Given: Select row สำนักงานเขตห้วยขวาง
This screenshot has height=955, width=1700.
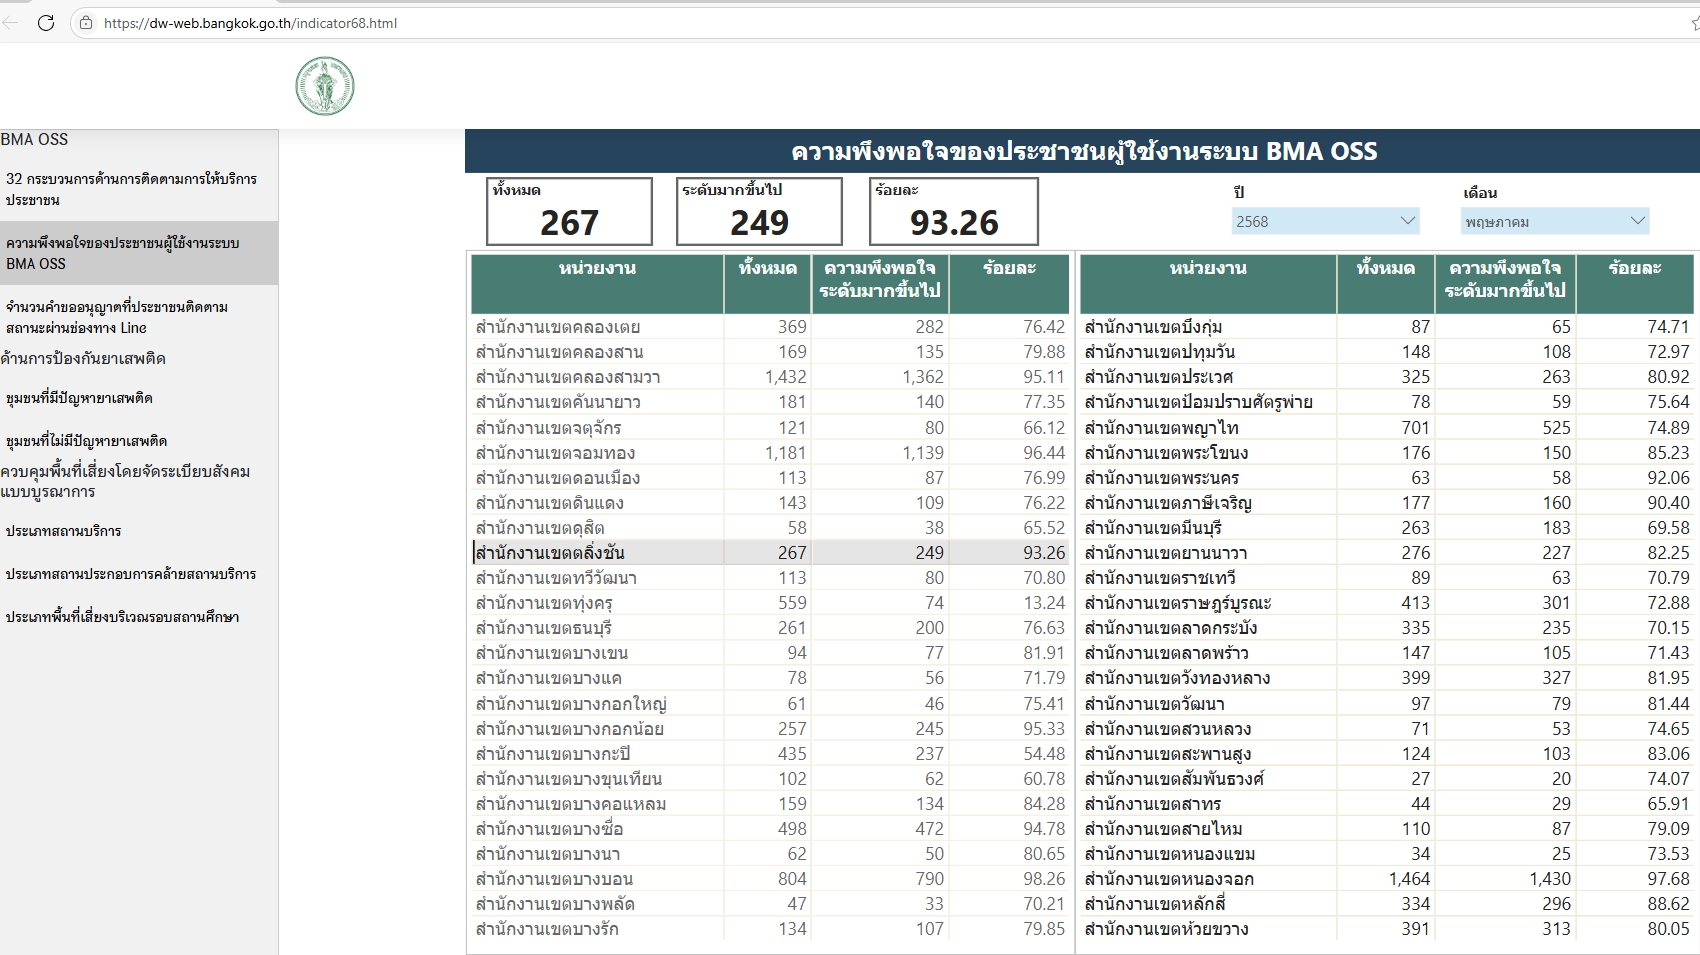Looking at the screenshot, I should [x=1387, y=929].
